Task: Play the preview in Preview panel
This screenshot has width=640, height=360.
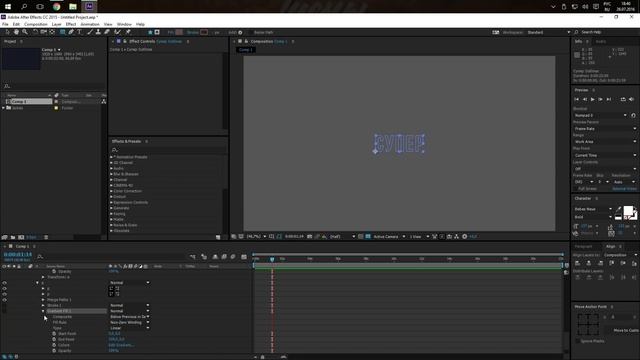Action: tap(593, 99)
